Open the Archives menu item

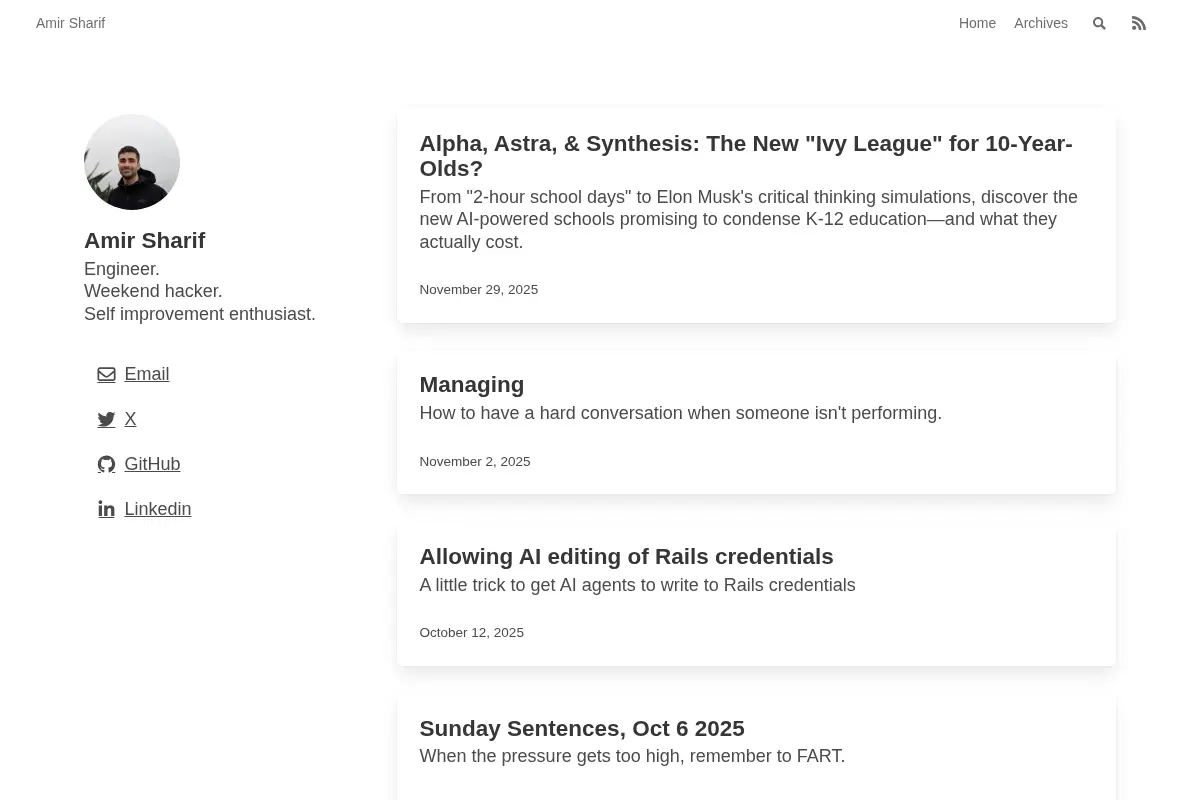(x=1041, y=23)
